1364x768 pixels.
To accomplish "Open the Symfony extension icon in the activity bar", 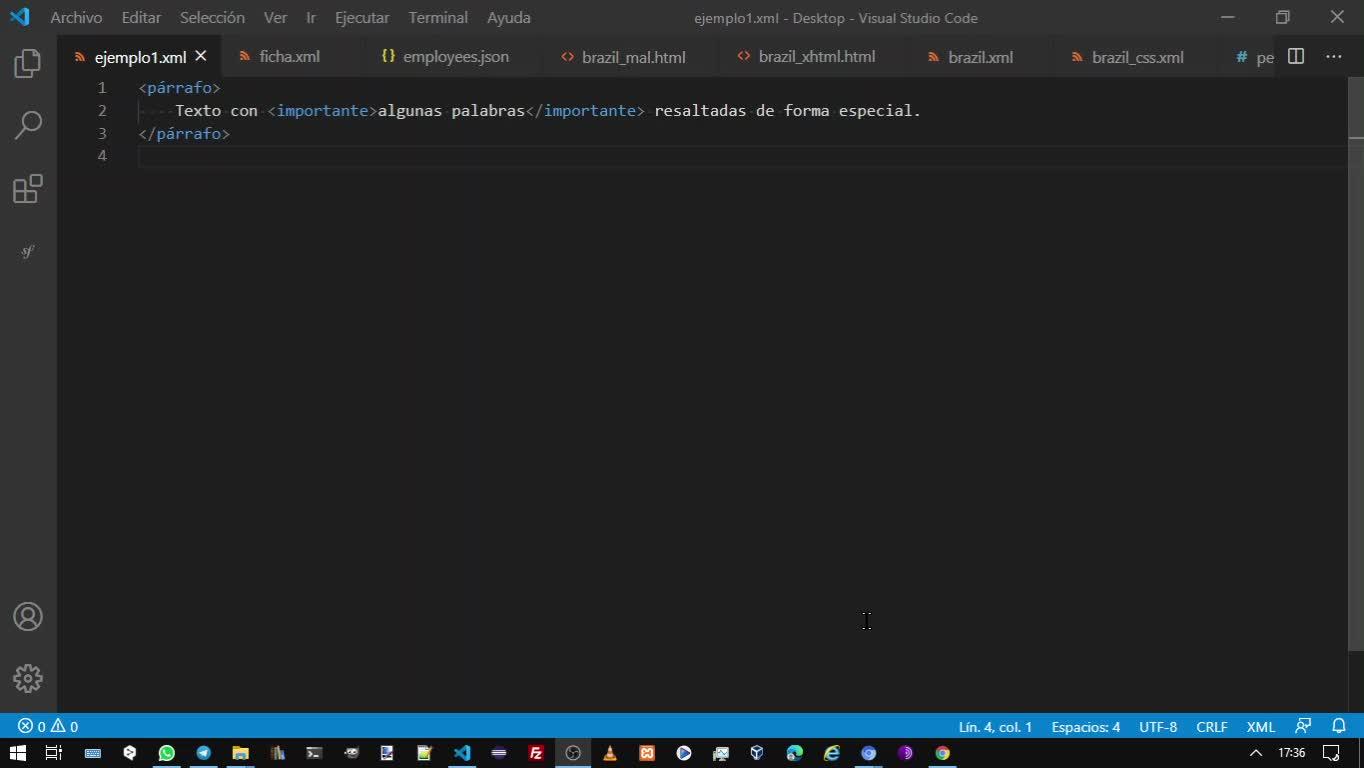I will (x=28, y=251).
